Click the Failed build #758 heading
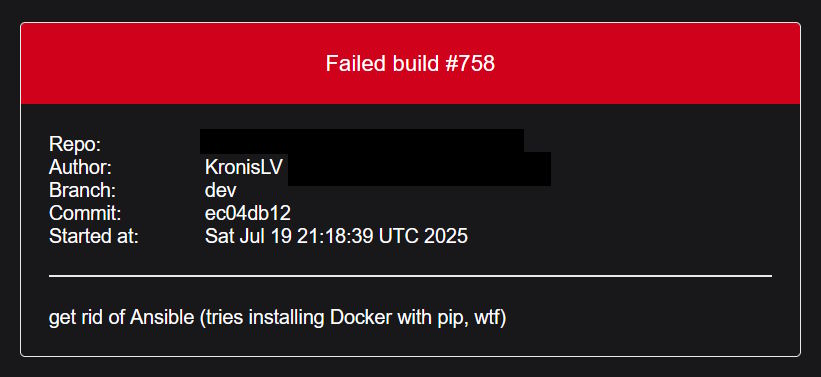Screen dimensions: 821x377 [410, 63]
